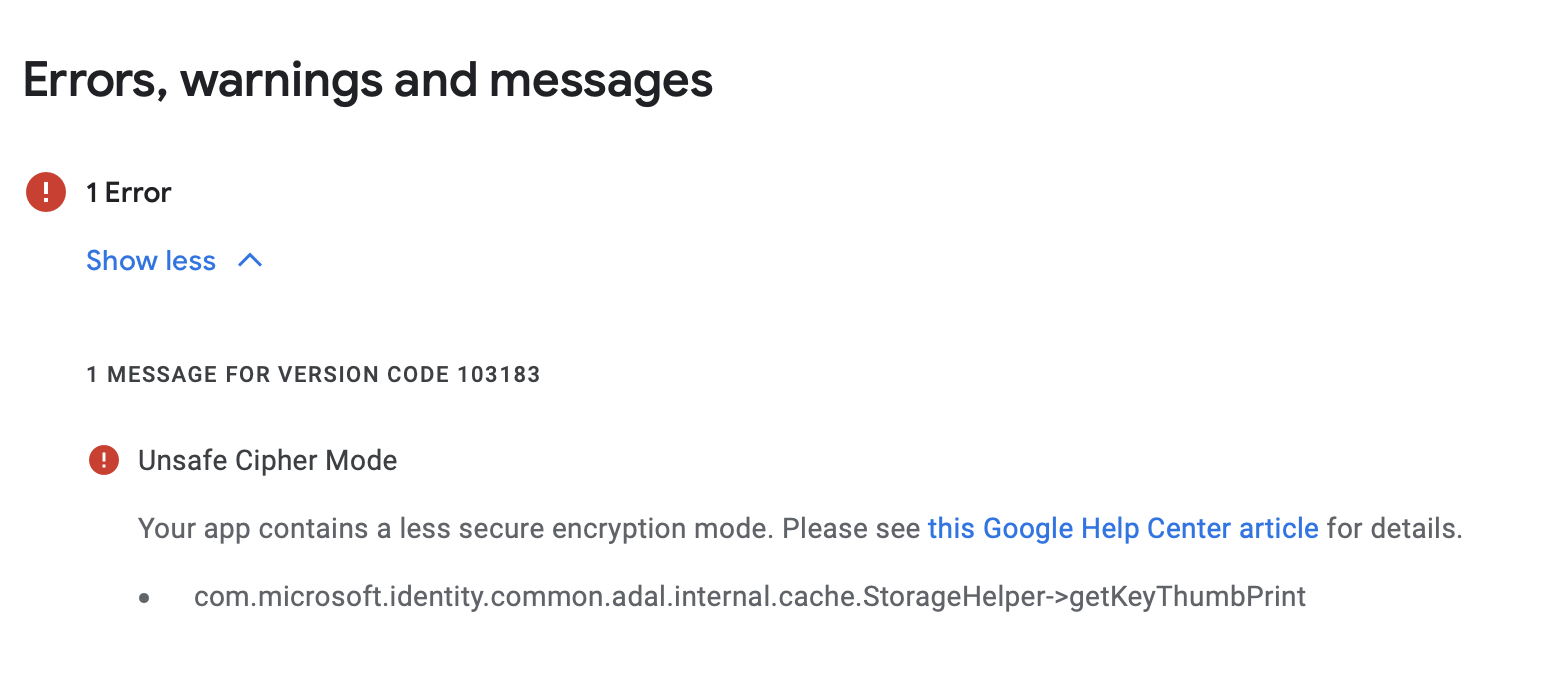This screenshot has height=690, width=1566.
Task: Select the exclamation badge in the error summary
Action: [45, 192]
